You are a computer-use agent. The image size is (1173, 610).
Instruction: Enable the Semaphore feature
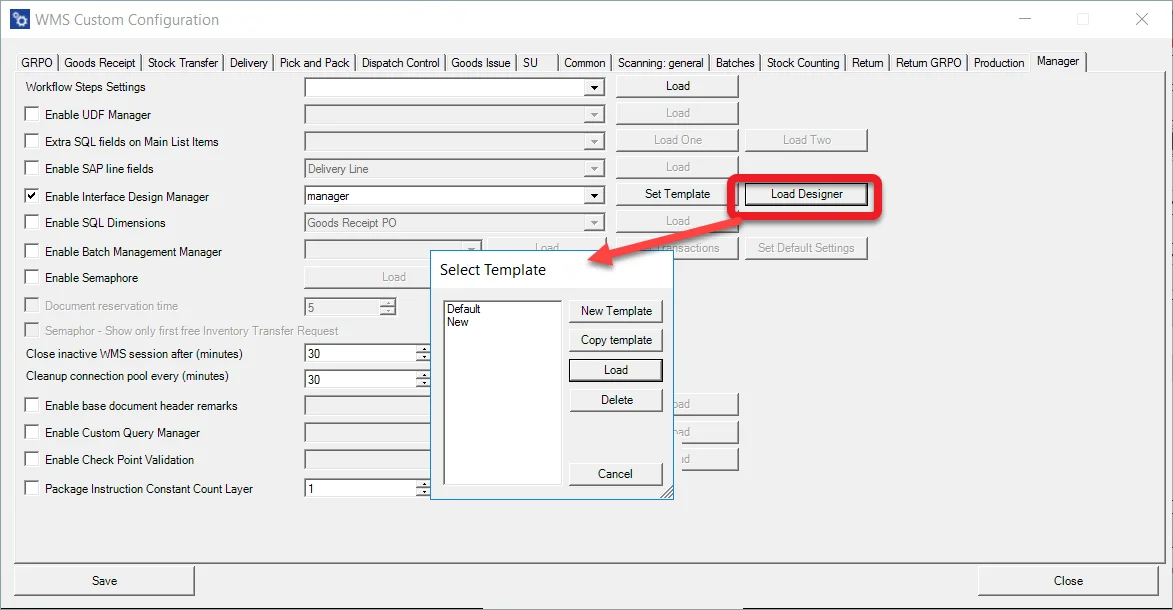[31, 277]
